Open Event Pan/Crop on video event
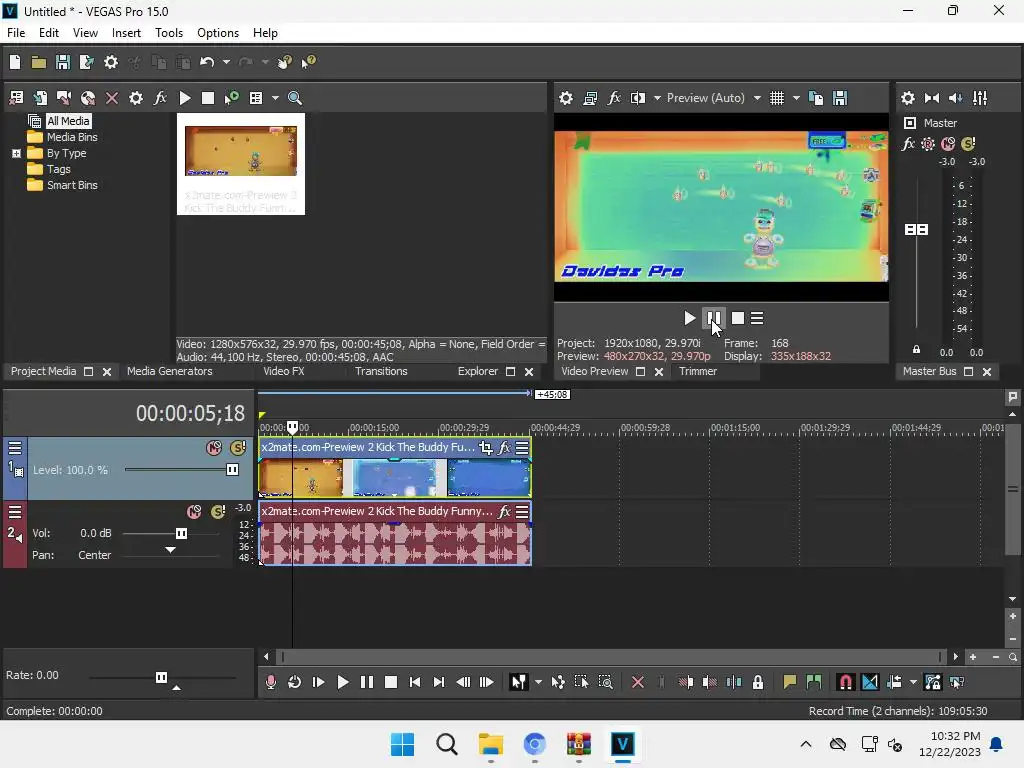 485,447
